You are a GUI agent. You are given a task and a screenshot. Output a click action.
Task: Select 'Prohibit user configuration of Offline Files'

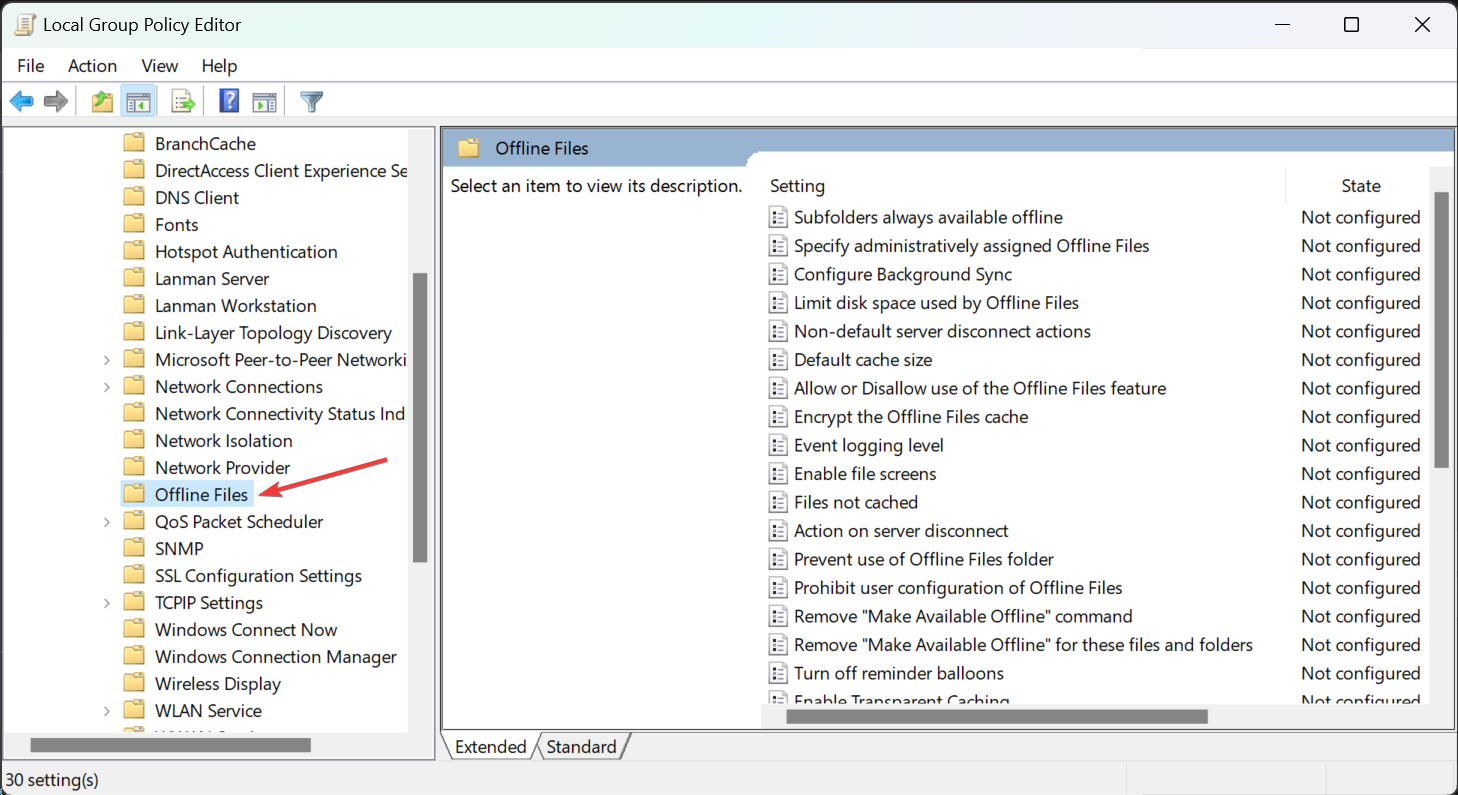pos(958,588)
